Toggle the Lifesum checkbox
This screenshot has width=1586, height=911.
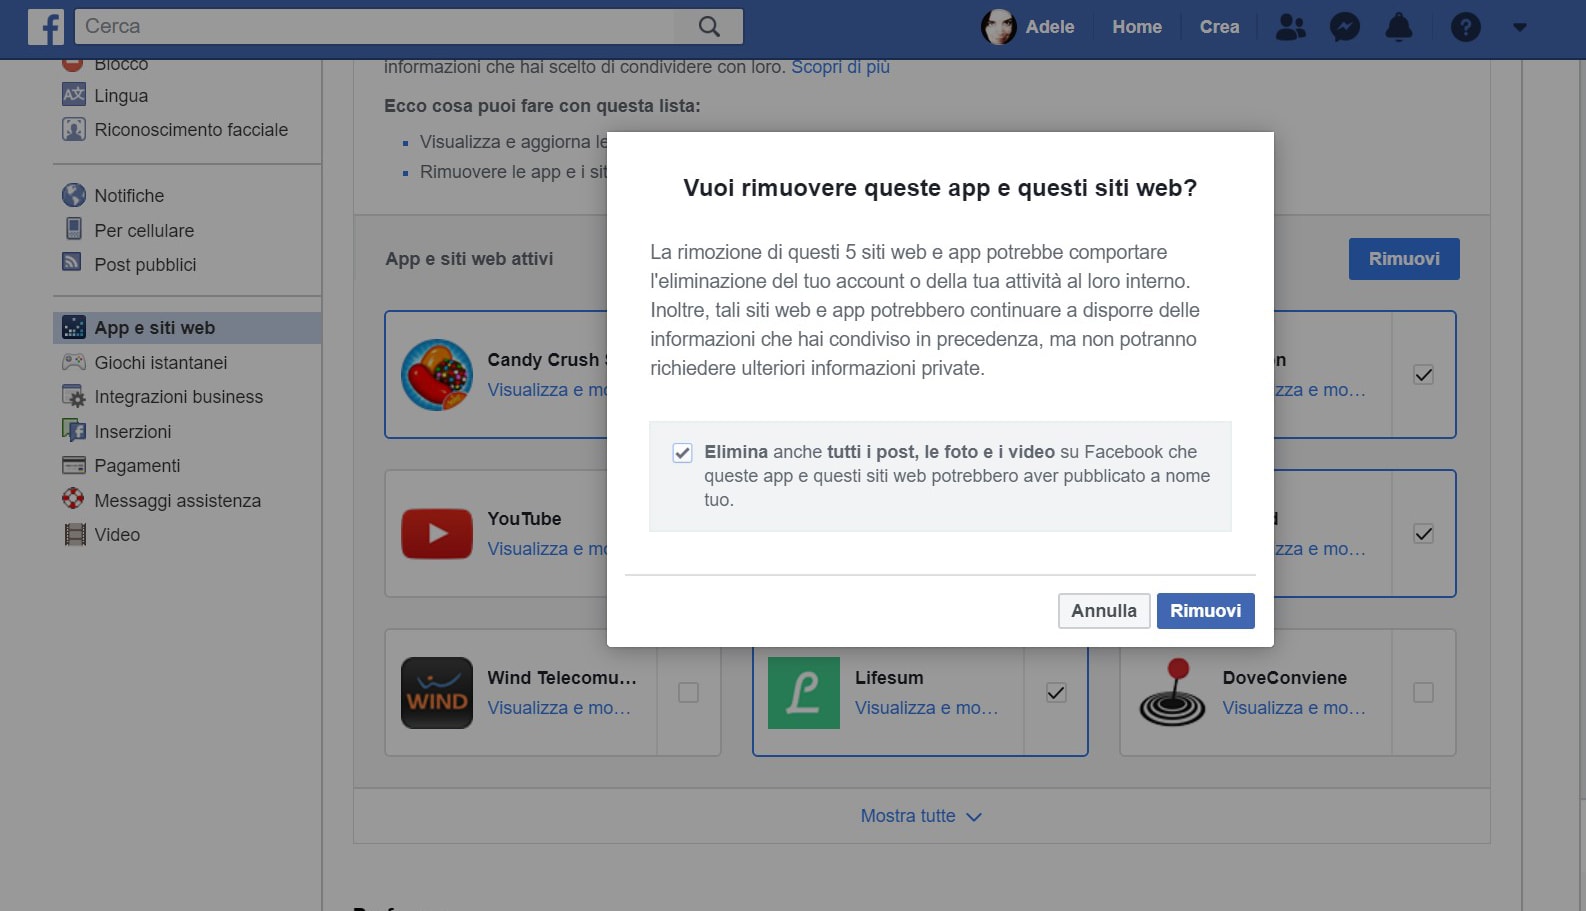(1056, 692)
